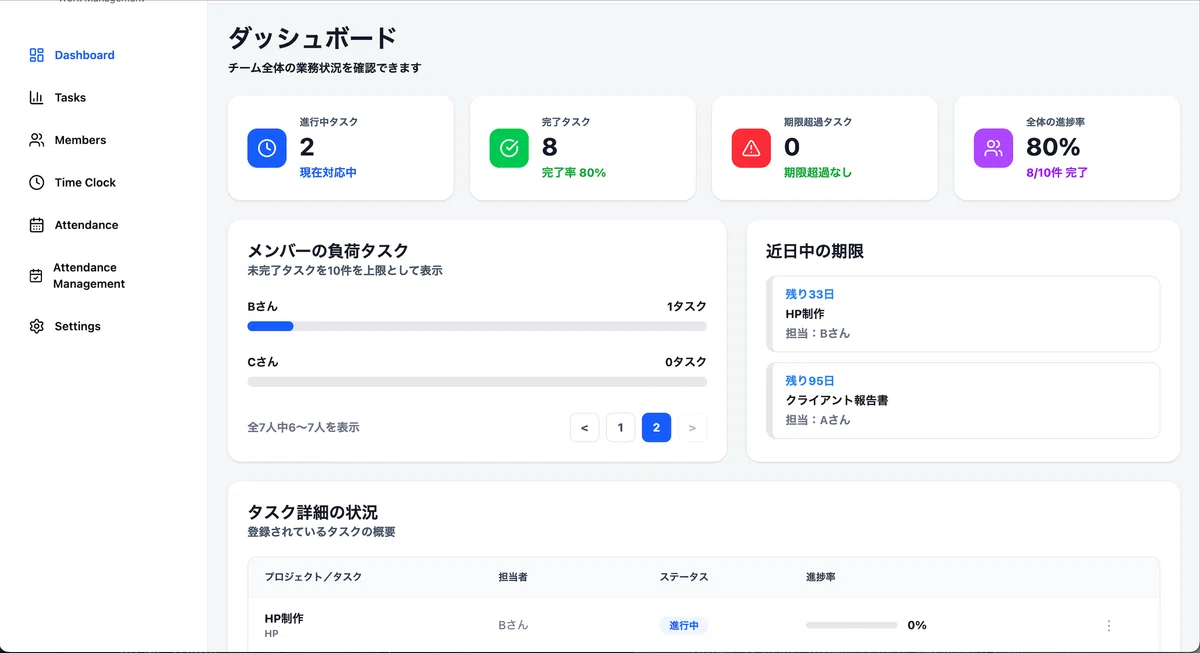Click the 残り33日 HP制作 deadline card
The image size is (1200, 653).
(x=963, y=314)
